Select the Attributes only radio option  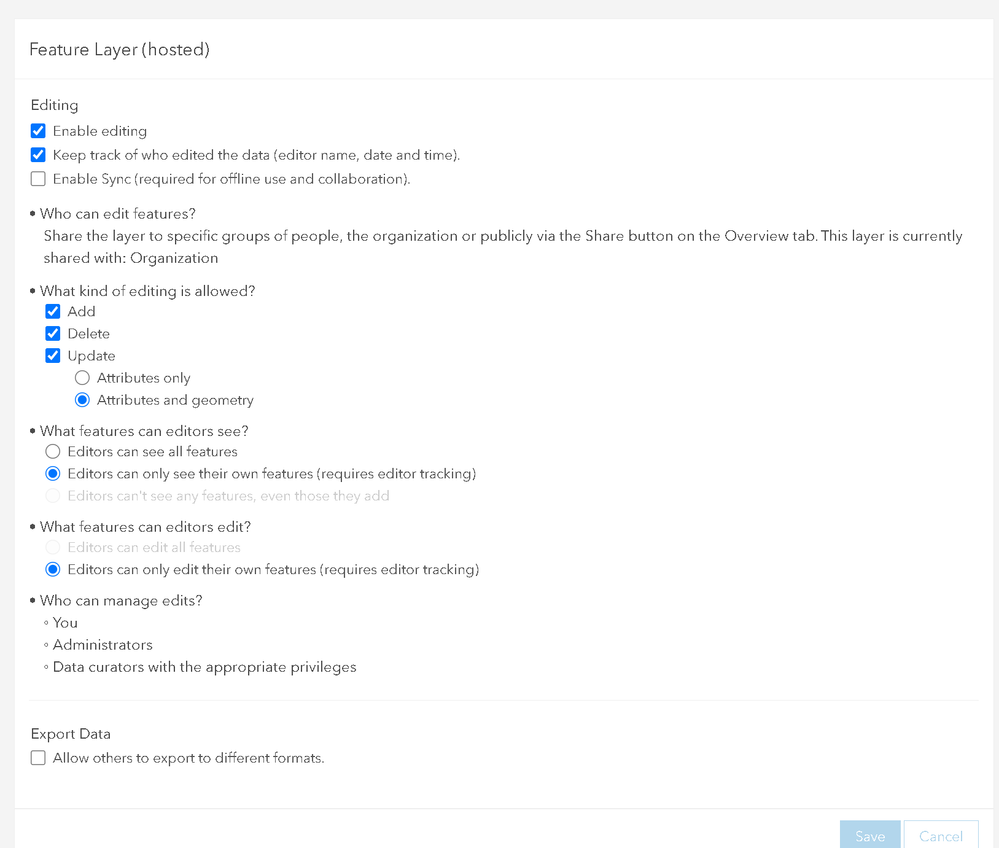click(x=83, y=378)
